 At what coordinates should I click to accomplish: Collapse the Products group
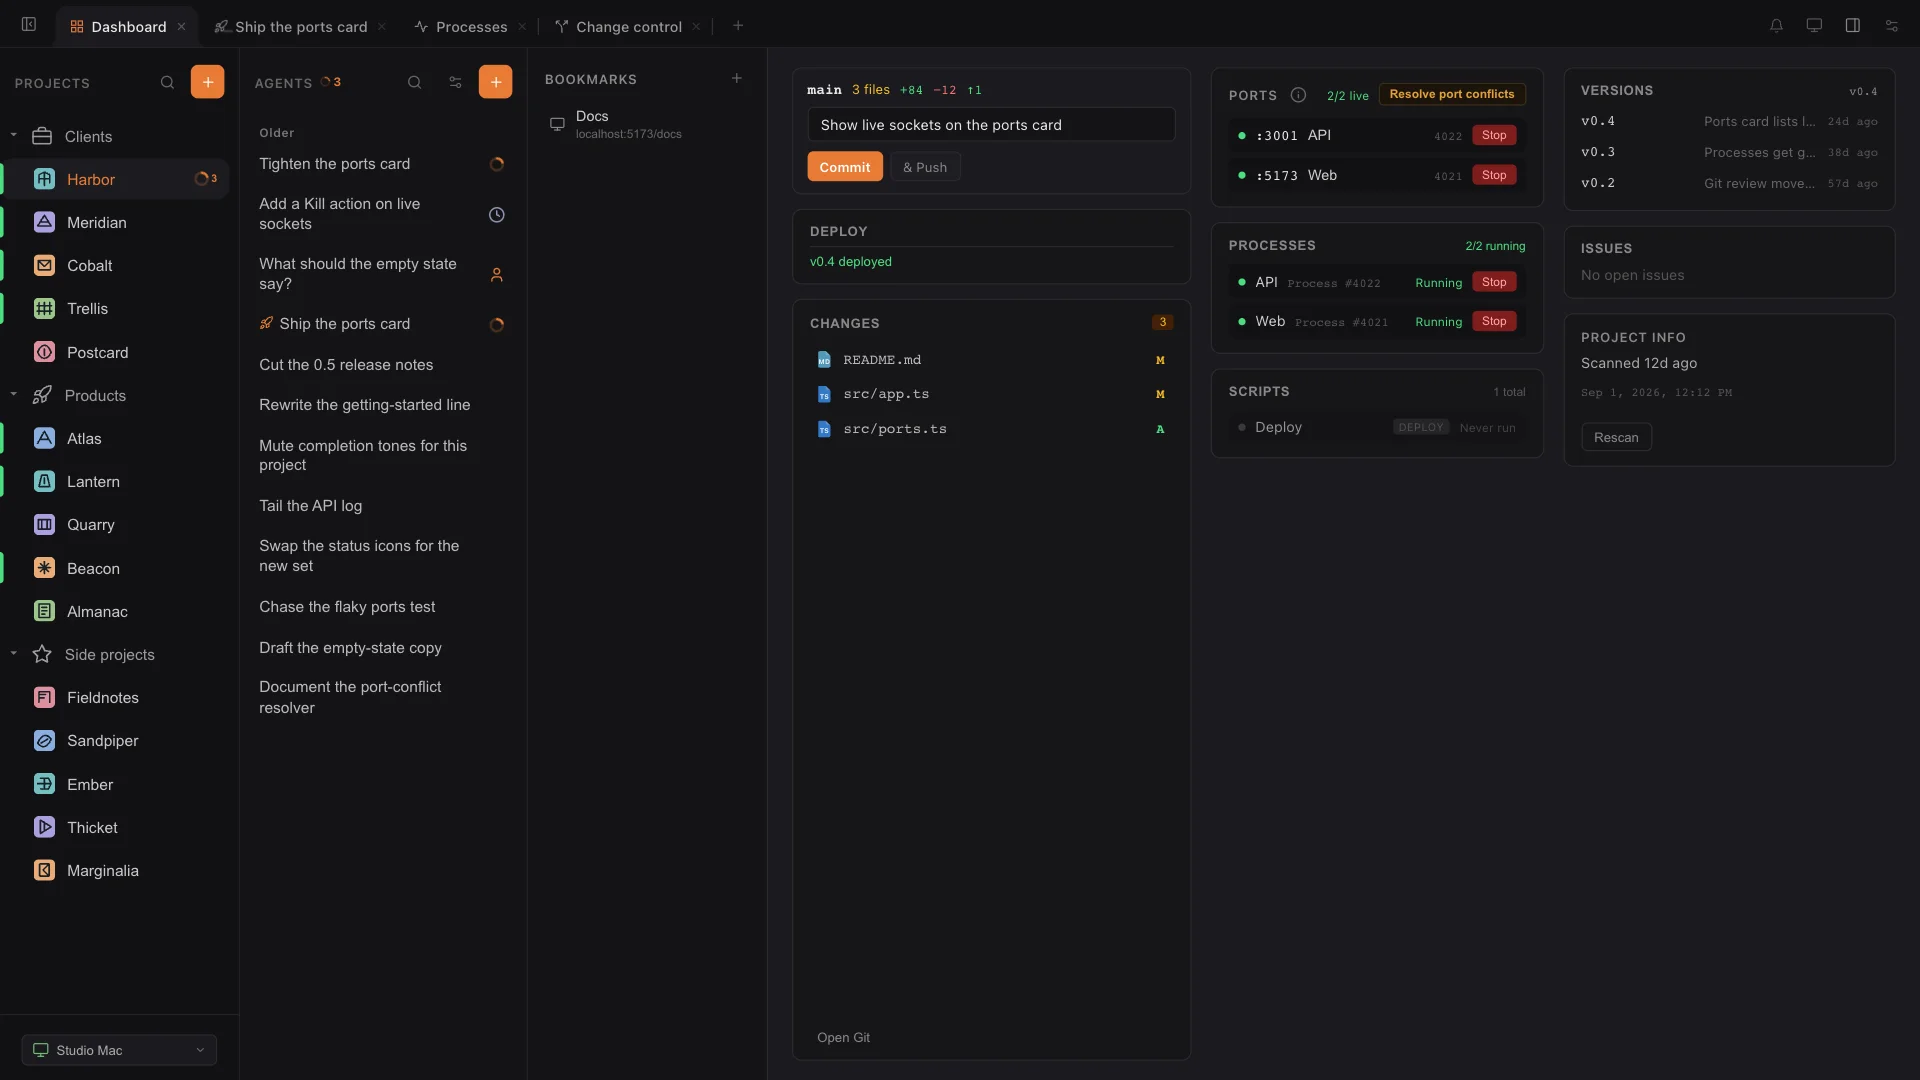click(14, 394)
